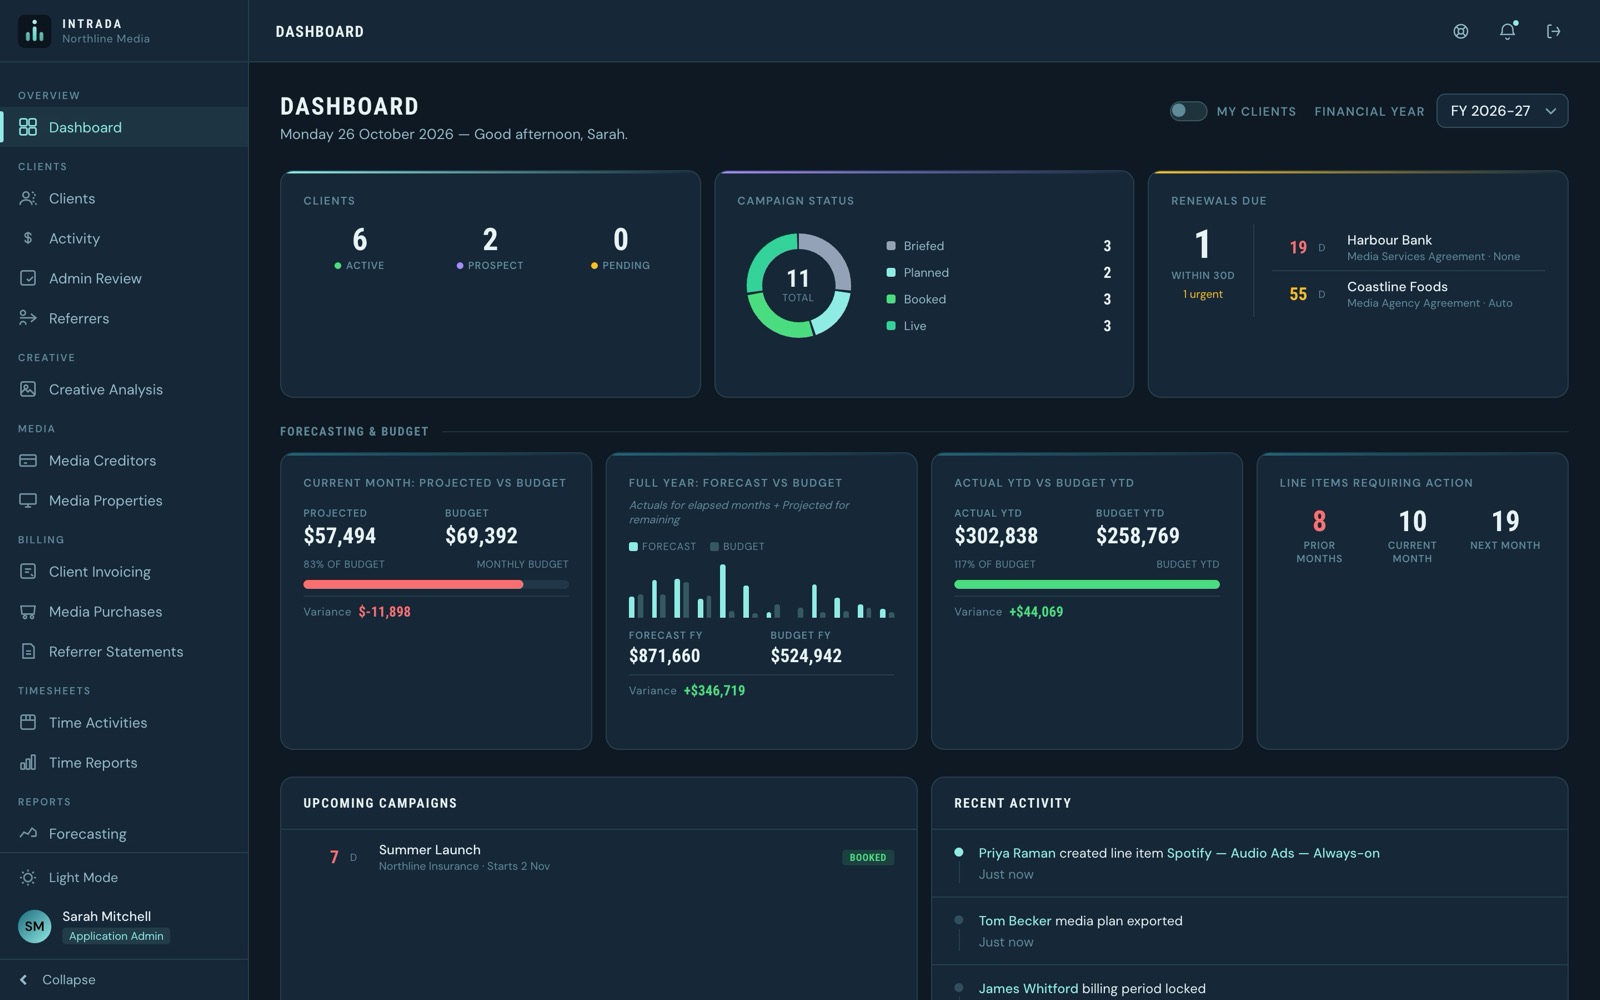Viewport: 1600px width, 1000px height.
Task: Open the Summer Launch campaign row
Action: tap(598, 857)
